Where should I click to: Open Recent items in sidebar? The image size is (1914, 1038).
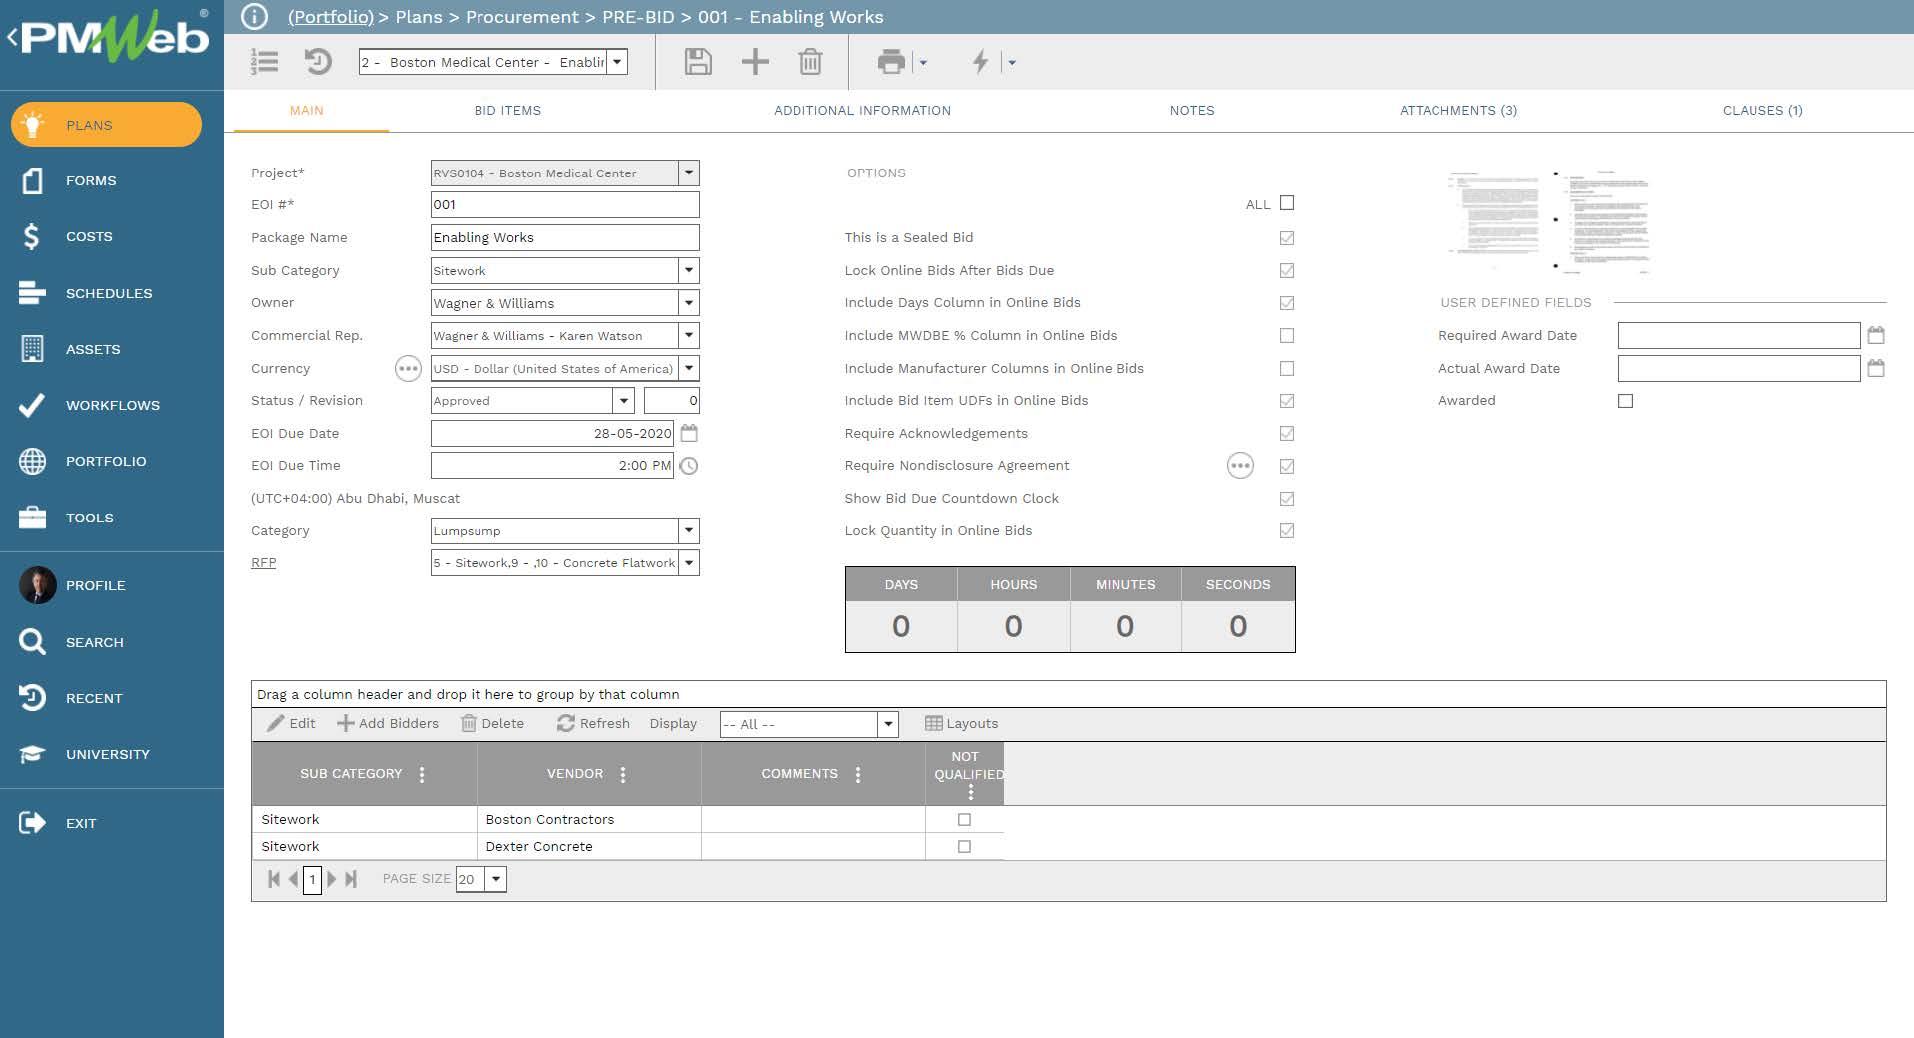[94, 698]
